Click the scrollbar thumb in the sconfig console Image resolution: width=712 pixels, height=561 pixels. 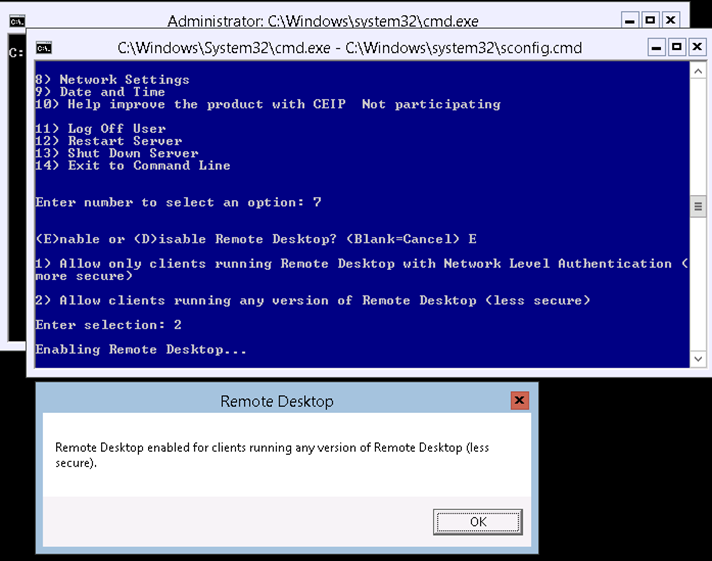coord(698,207)
